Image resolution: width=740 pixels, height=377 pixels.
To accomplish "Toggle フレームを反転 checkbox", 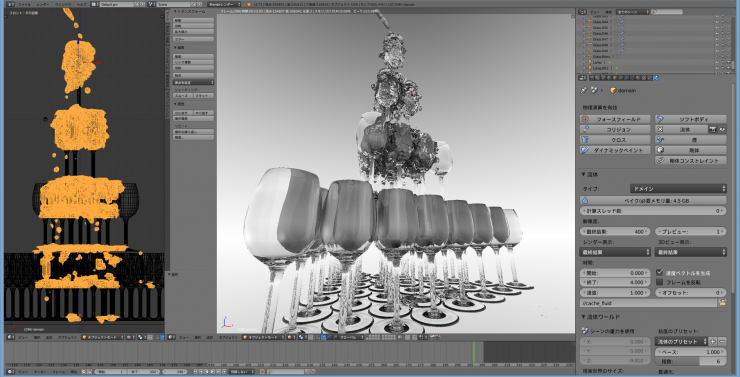I will tap(660, 282).
